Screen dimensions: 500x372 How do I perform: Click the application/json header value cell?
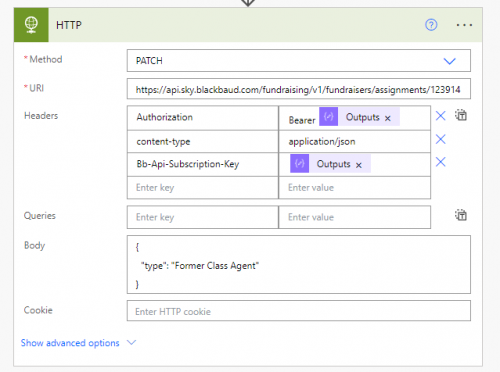click(354, 142)
